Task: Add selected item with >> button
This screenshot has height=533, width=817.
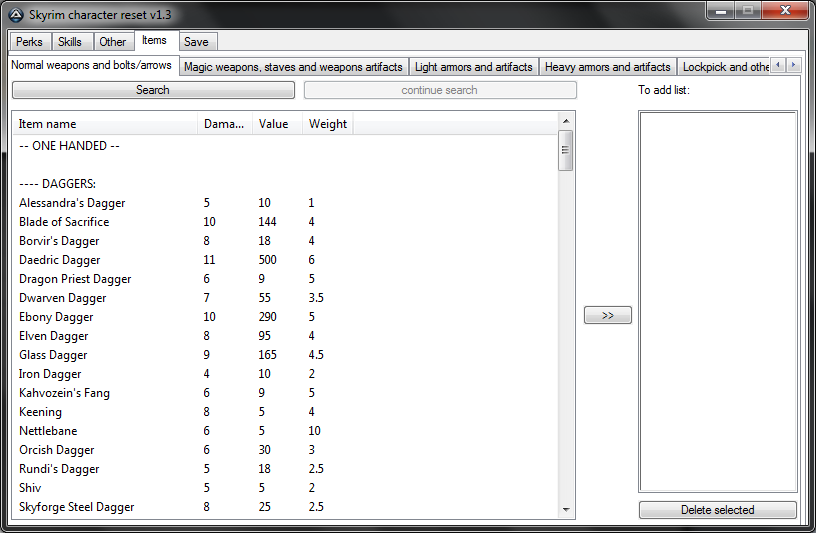Action: (608, 315)
